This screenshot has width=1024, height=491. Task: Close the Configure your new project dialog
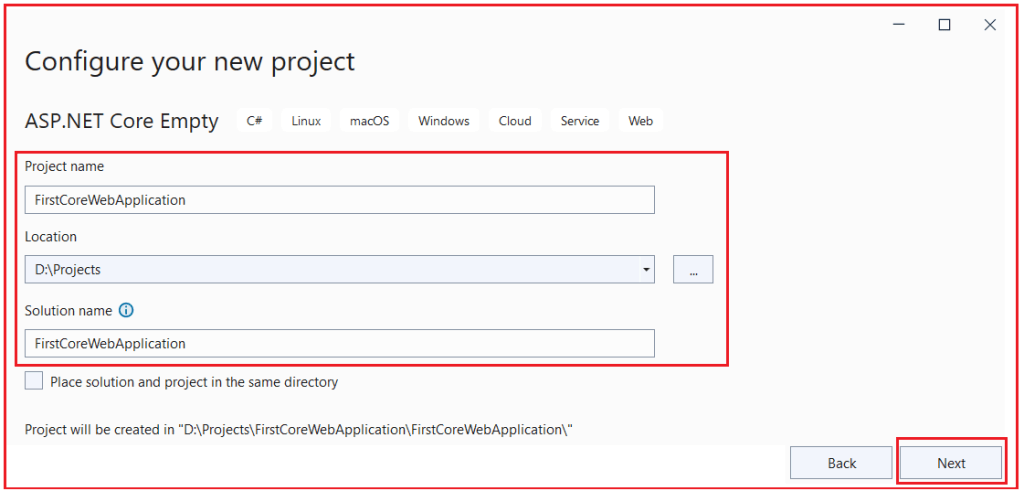pyautogui.click(x=989, y=25)
